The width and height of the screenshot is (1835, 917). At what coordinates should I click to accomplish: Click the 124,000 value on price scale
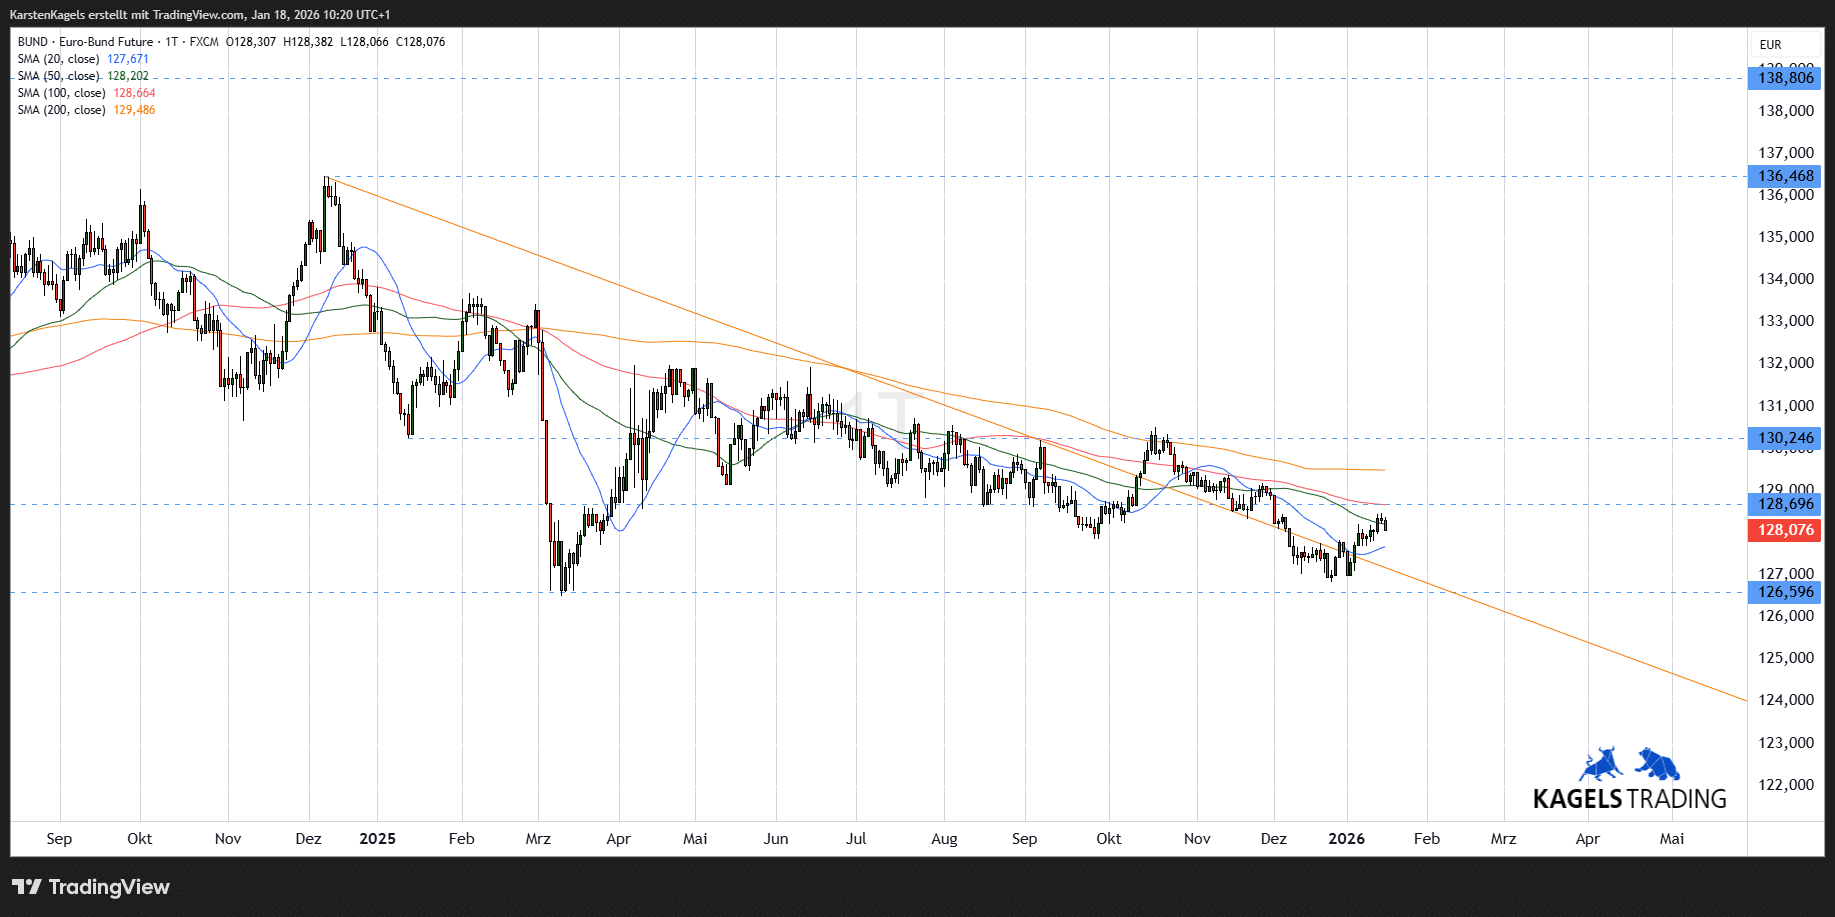pyautogui.click(x=1785, y=700)
